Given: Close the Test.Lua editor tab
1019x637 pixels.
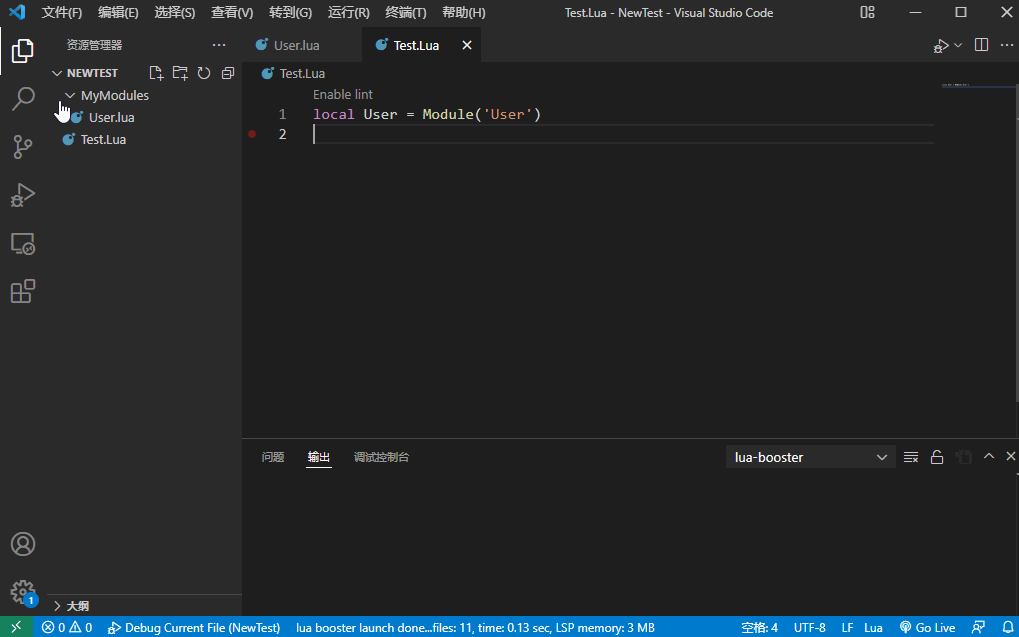Looking at the screenshot, I should pyautogui.click(x=467, y=45).
